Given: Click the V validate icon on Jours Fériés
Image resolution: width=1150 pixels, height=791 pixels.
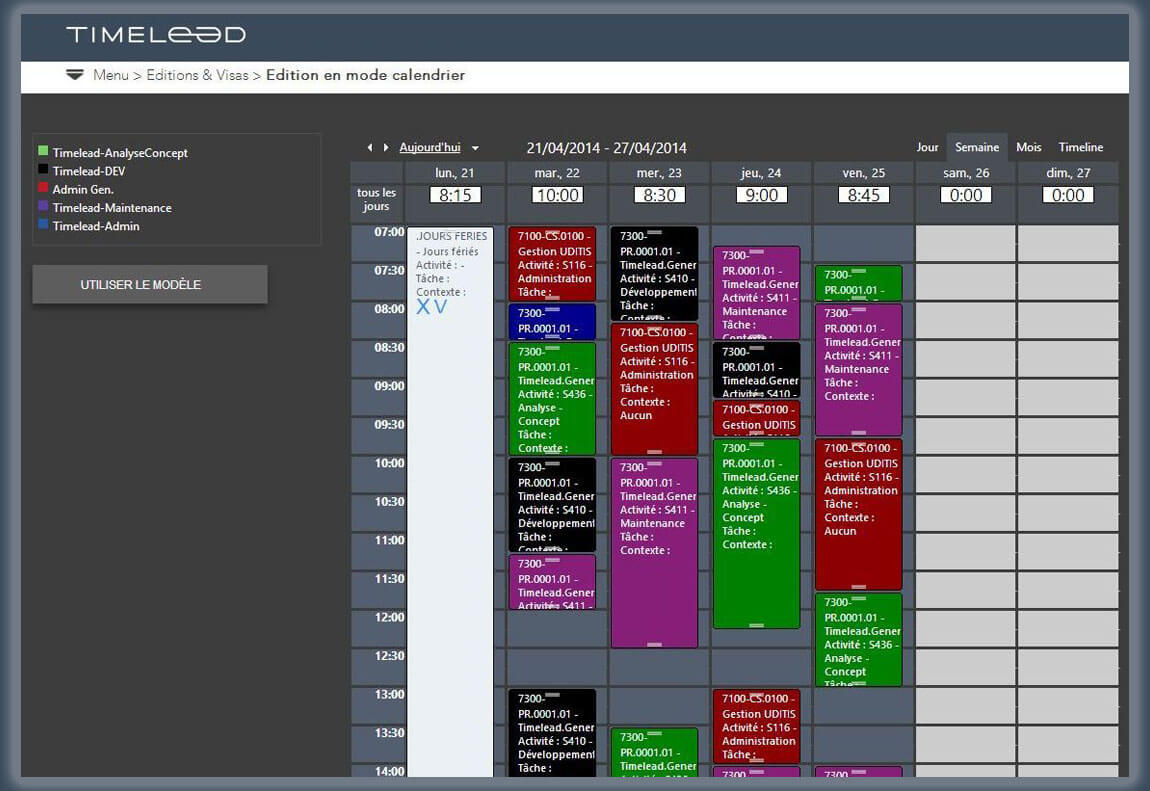Looking at the screenshot, I should coord(440,307).
